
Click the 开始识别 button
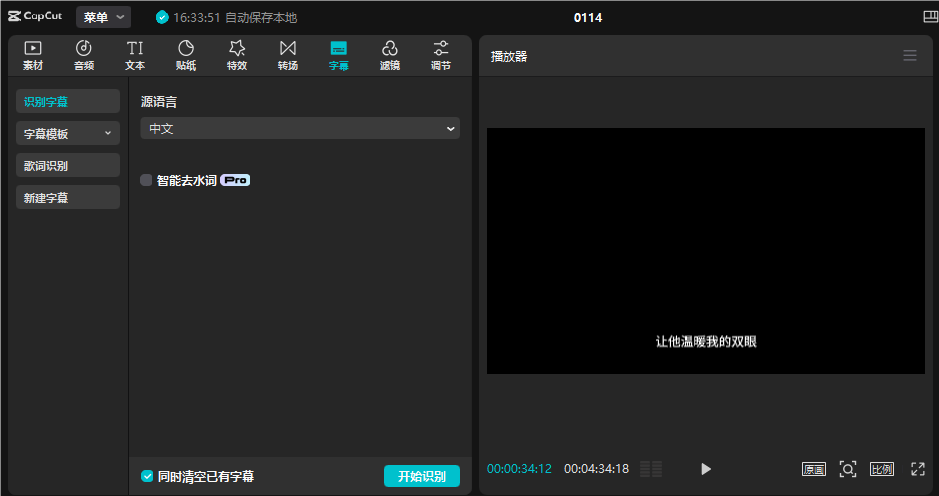pyautogui.click(x=421, y=476)
